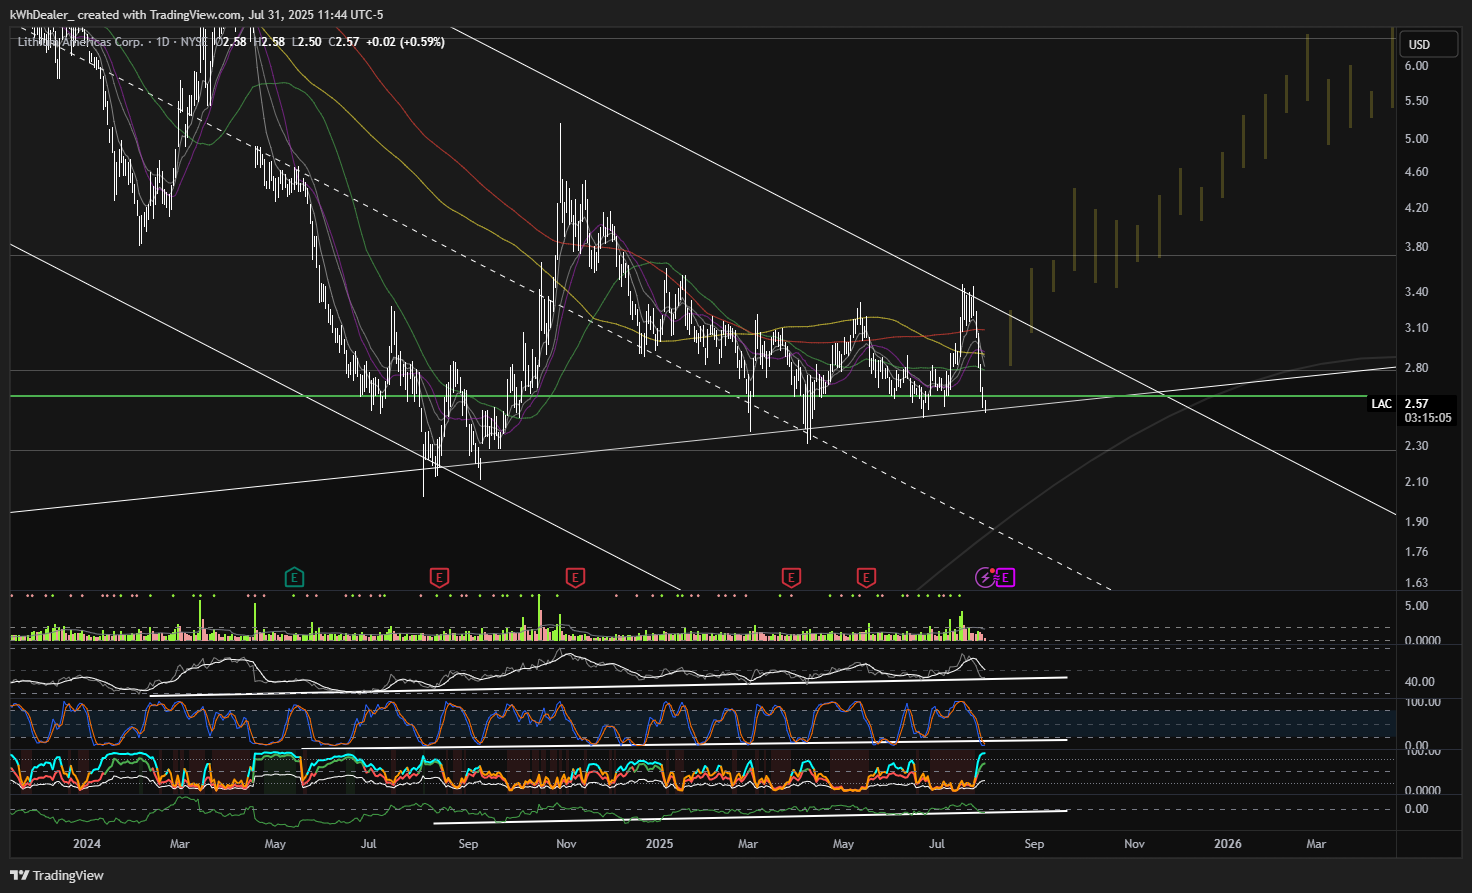Click red earnings marker just after May 2025

(x=866, y=577)
